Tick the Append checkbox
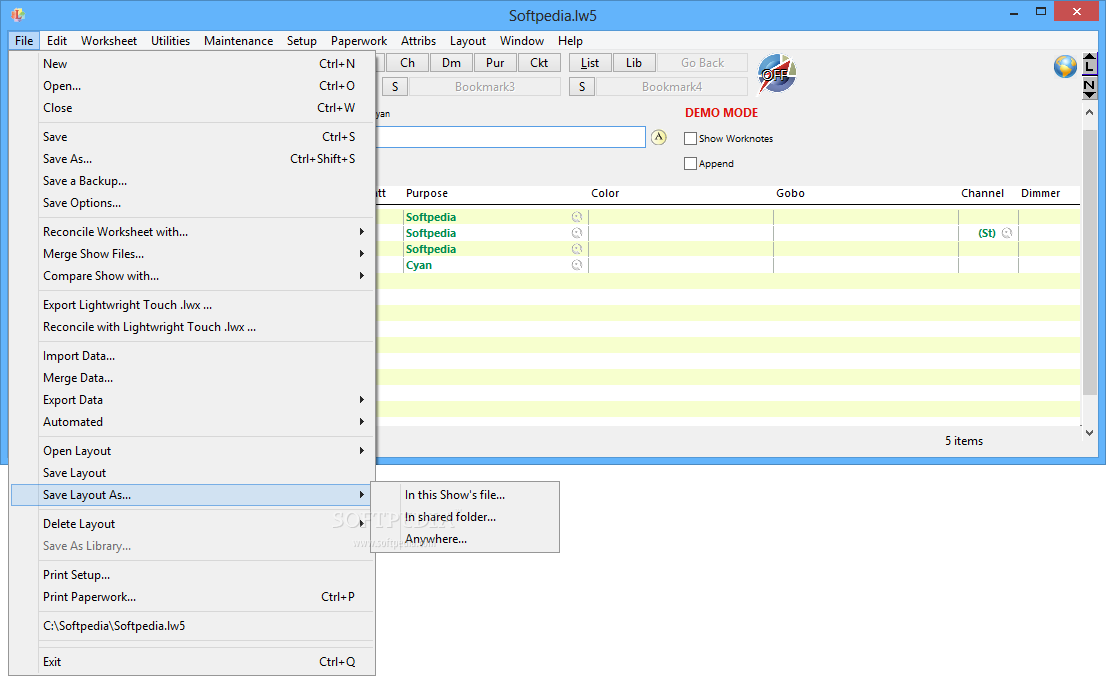The height and width of the screenshot is (676, 1106). tap(691, 163)
